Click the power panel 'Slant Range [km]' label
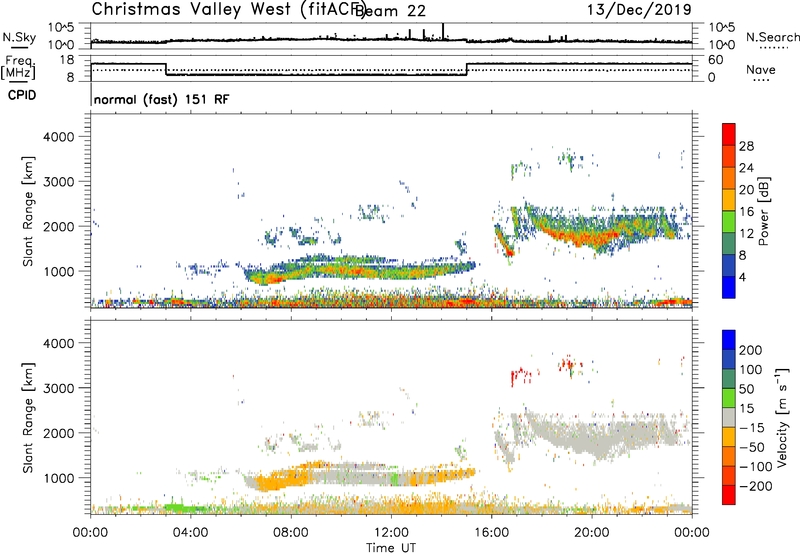 [x=28, y=211]
